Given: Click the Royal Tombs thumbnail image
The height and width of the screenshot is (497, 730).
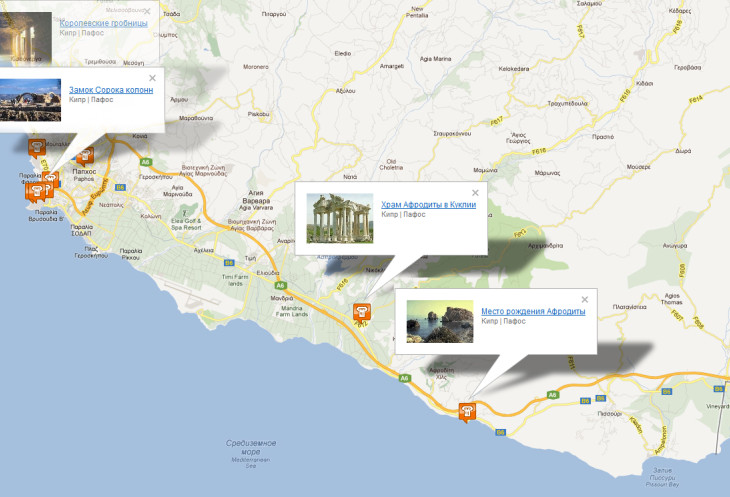Looking at the screenshot, I should 25,32.
